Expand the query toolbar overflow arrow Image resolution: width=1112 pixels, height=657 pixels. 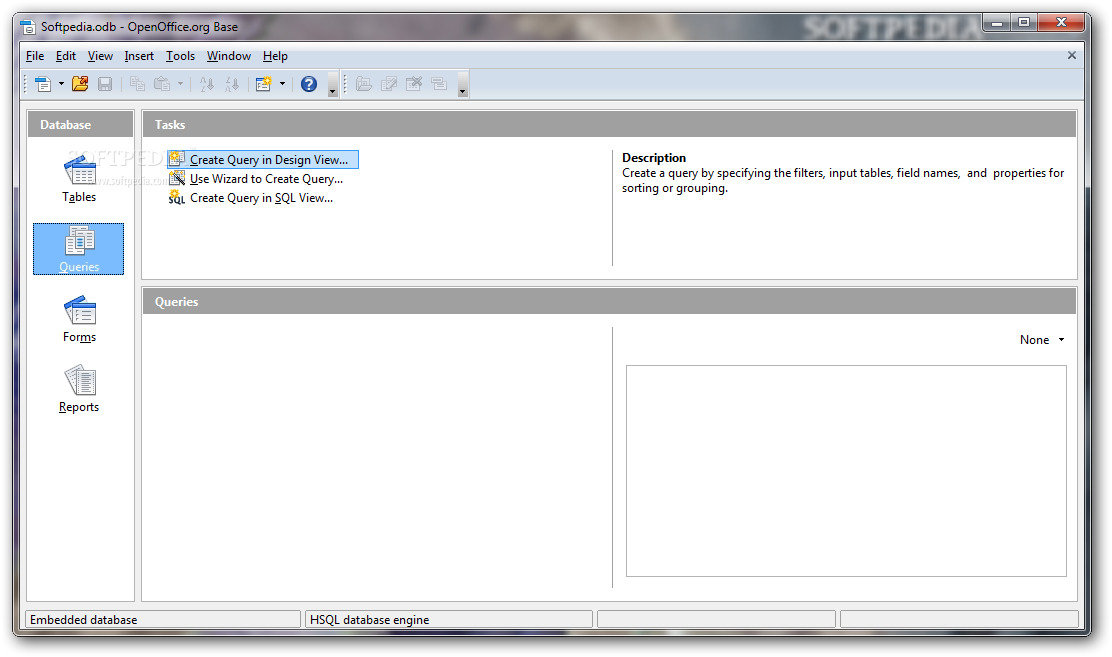(x=462, y=84)
